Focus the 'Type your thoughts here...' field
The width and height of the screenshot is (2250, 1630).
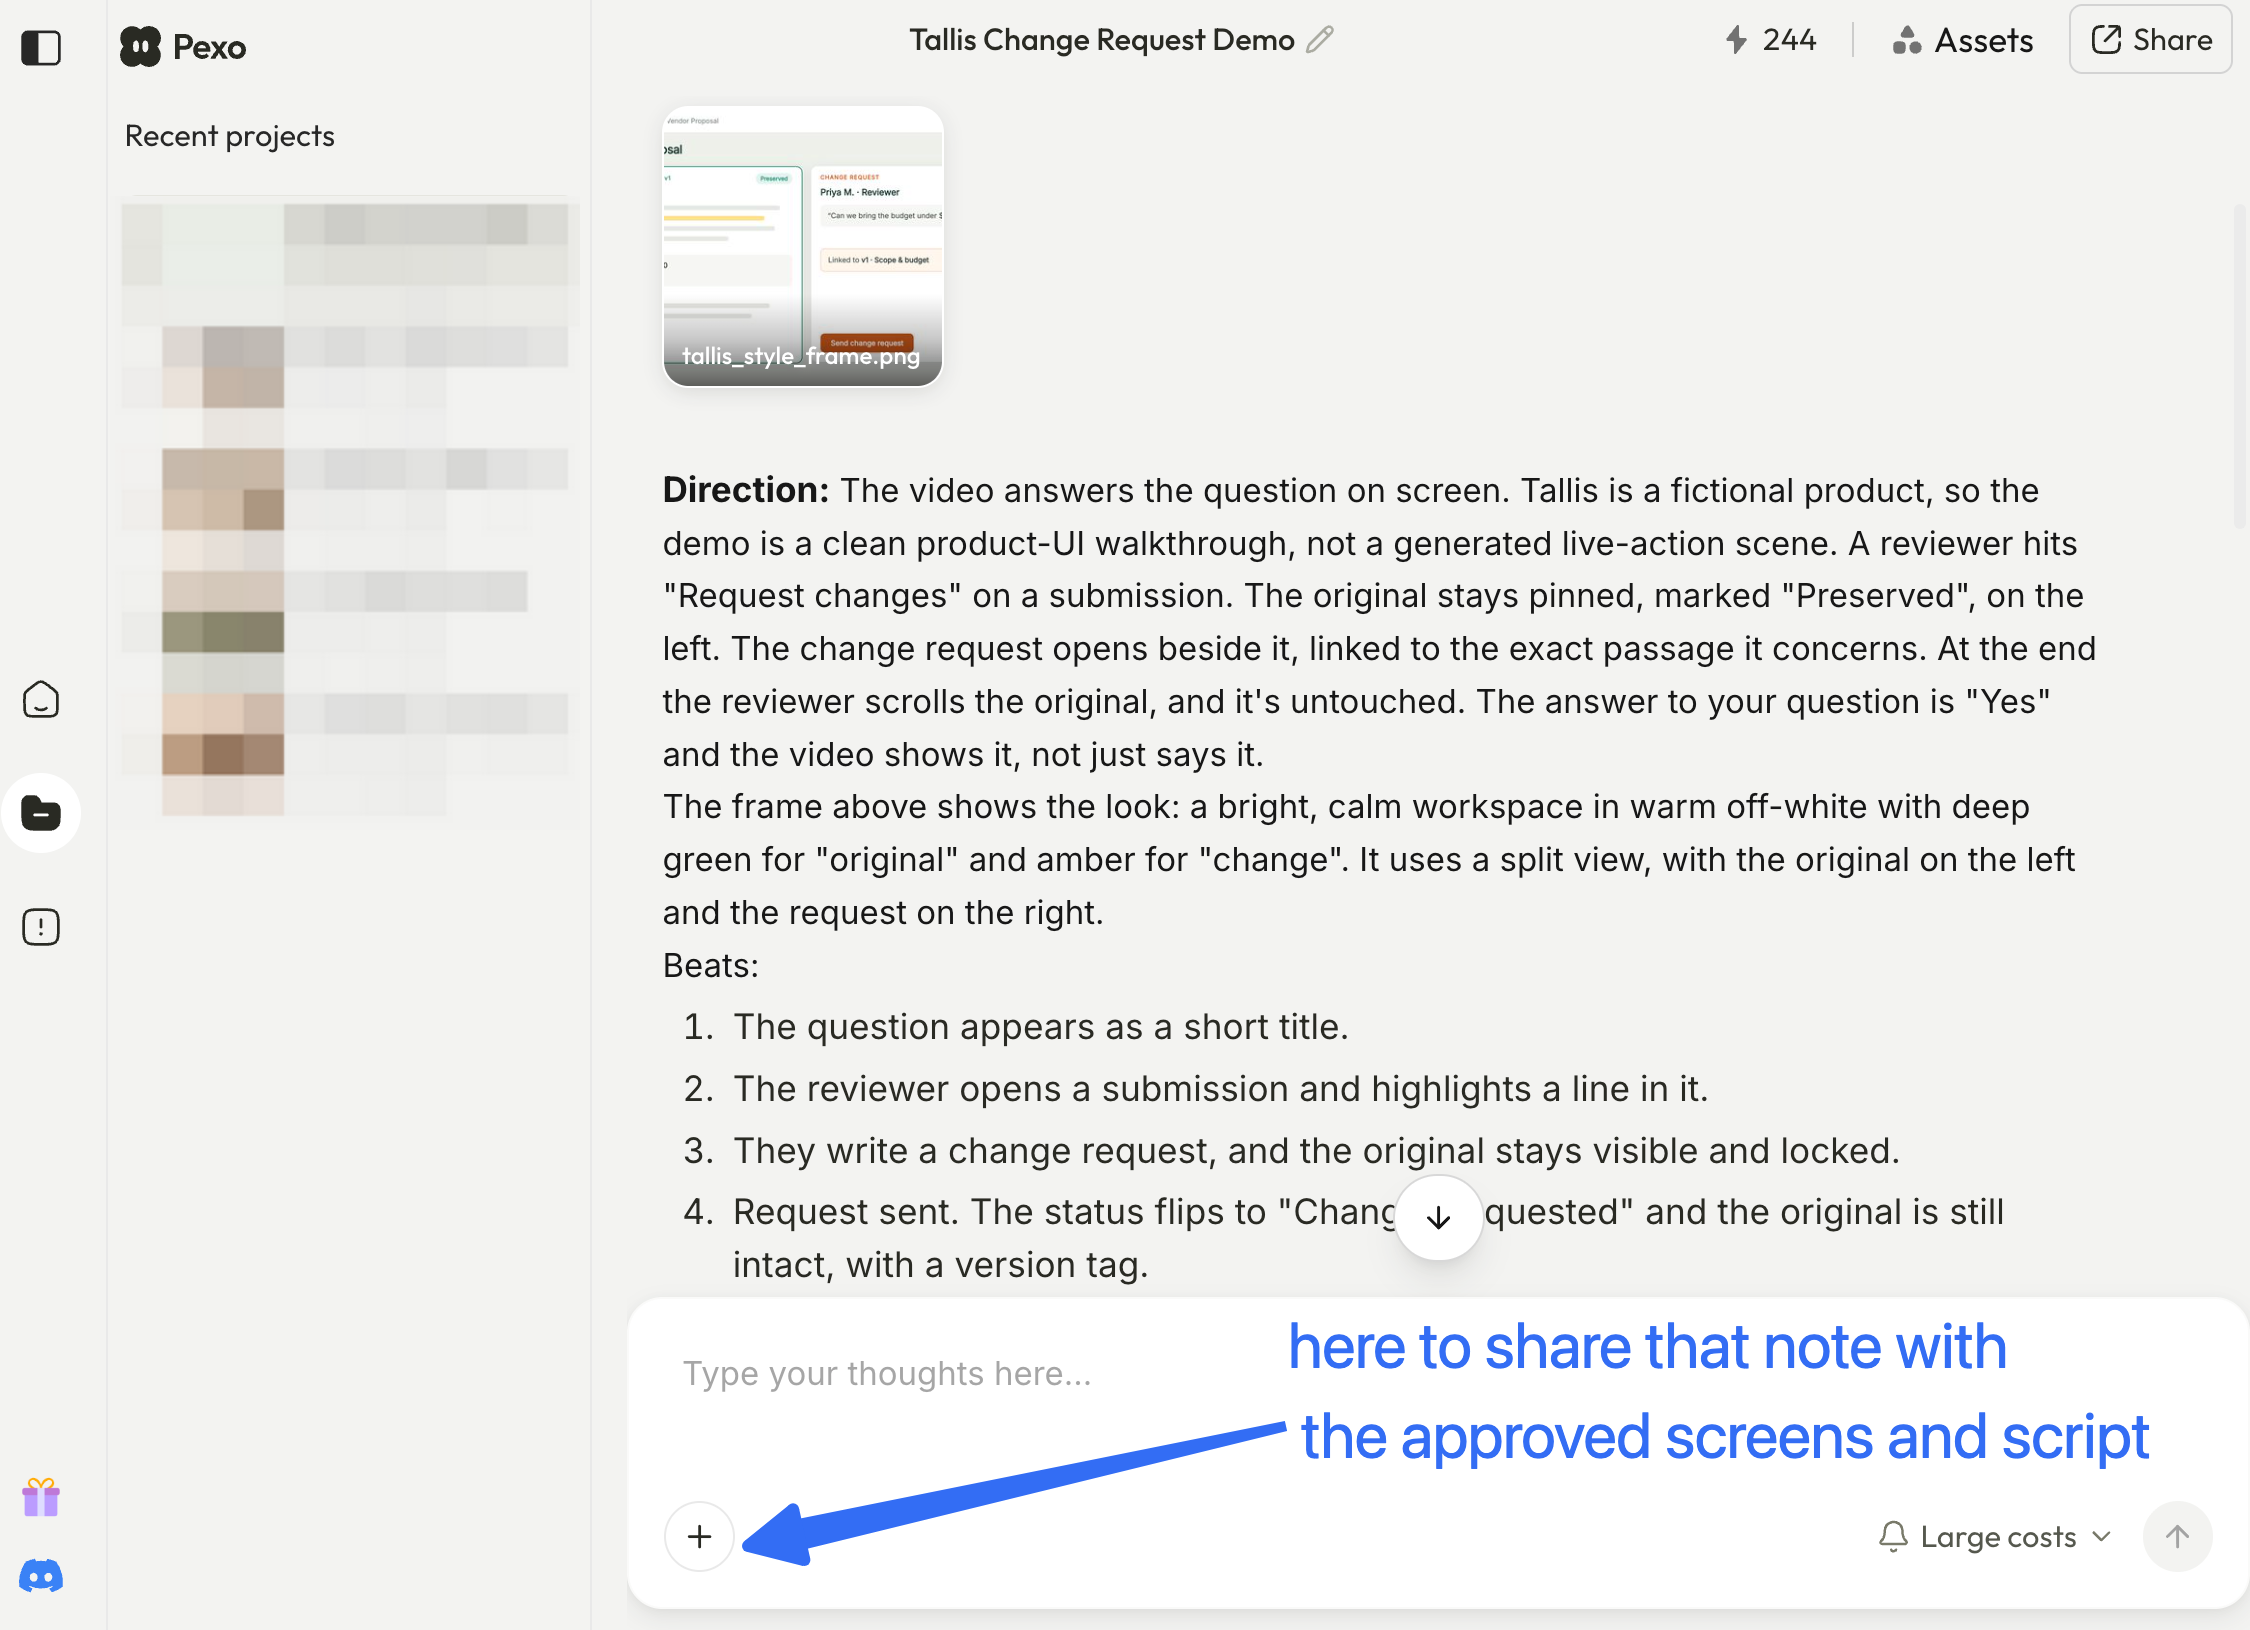[x=887, y=1374]
